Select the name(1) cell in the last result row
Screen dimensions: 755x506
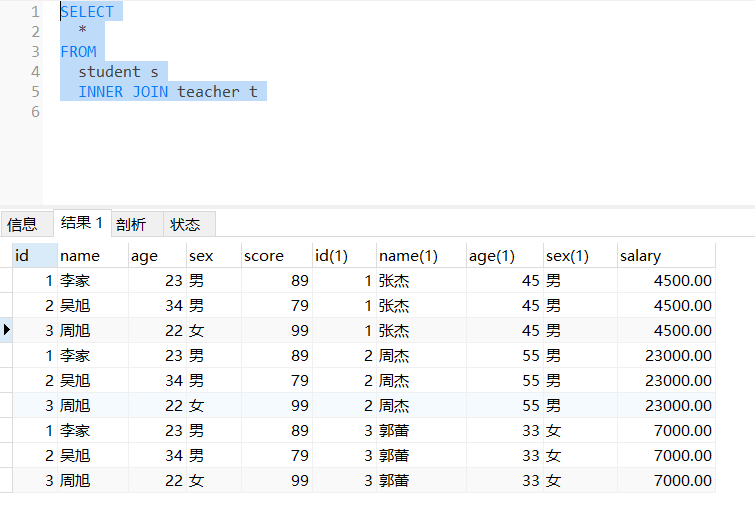point(420,480)
